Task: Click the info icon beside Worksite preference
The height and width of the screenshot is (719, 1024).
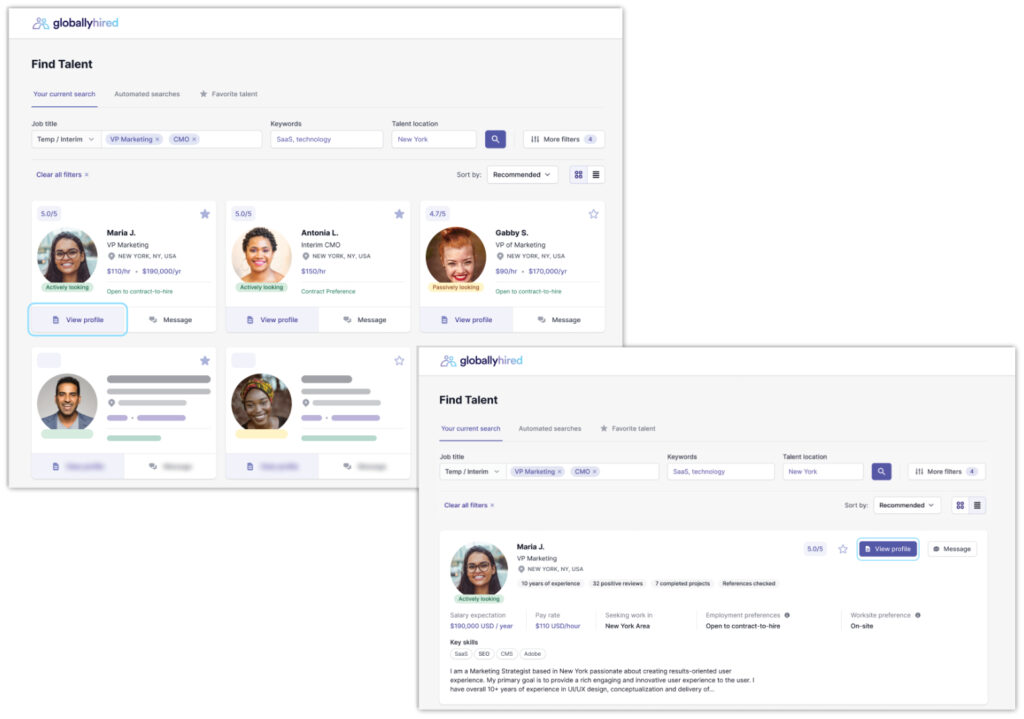Action: [x=918, y=615]
